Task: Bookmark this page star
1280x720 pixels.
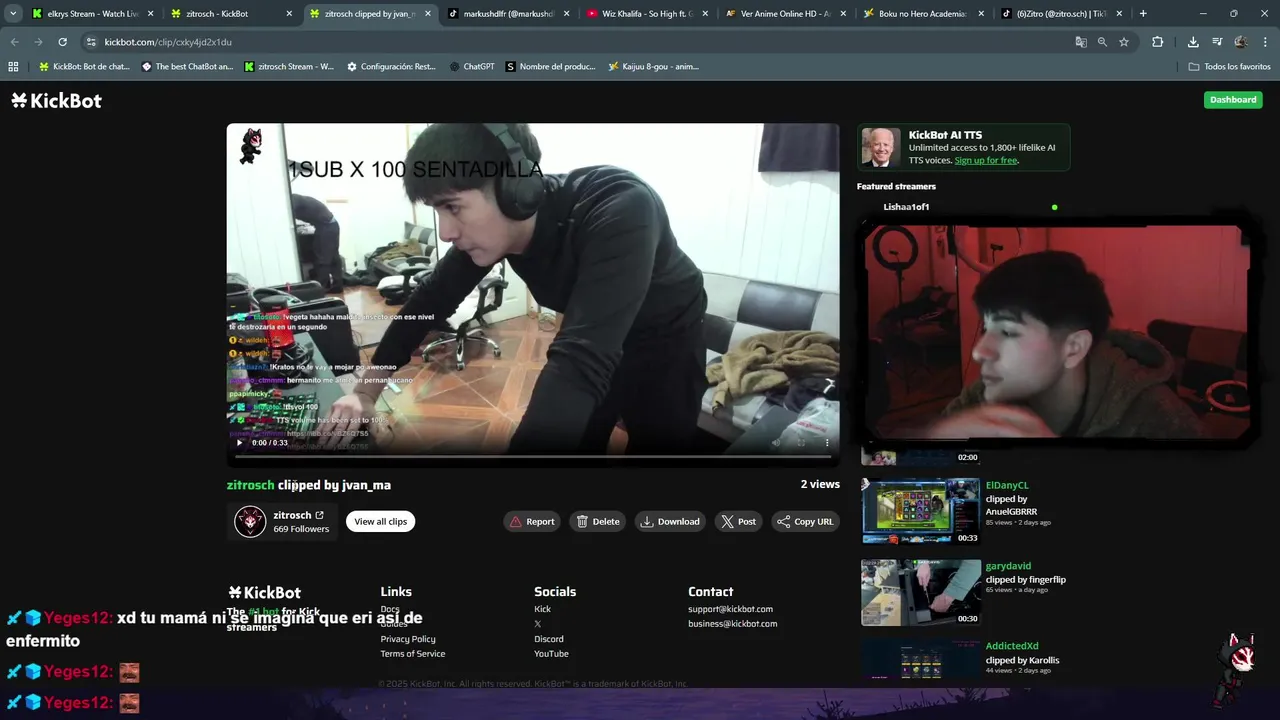Action: coord(1124,42)
